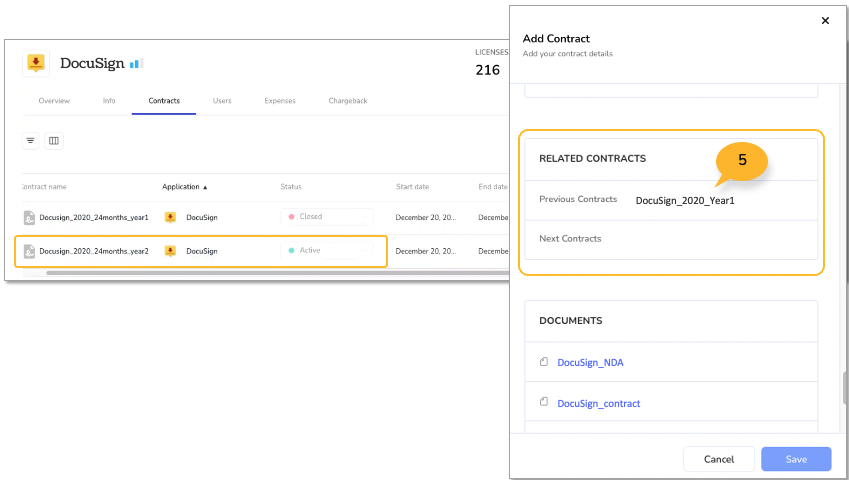Click the horizontal scrollbar under contracts table
Screen dimensions: 849x480
coord(277,273)
